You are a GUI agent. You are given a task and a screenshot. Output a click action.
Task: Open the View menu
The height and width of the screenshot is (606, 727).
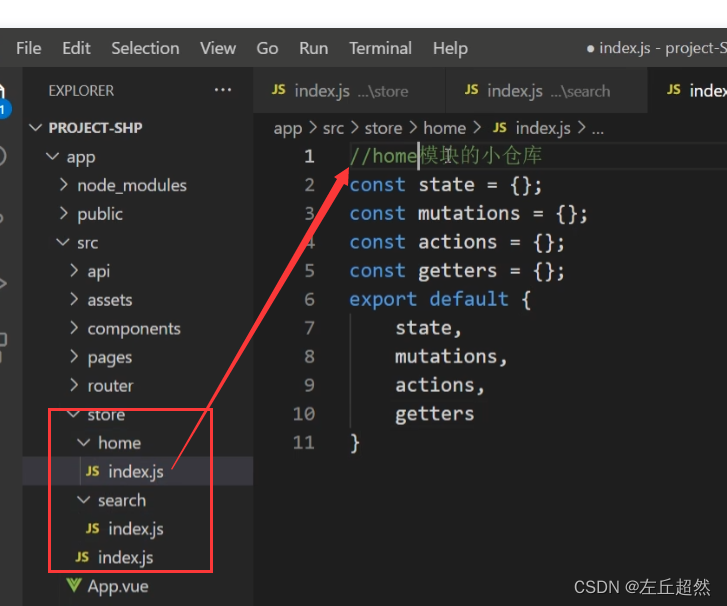tap(218, 48)
